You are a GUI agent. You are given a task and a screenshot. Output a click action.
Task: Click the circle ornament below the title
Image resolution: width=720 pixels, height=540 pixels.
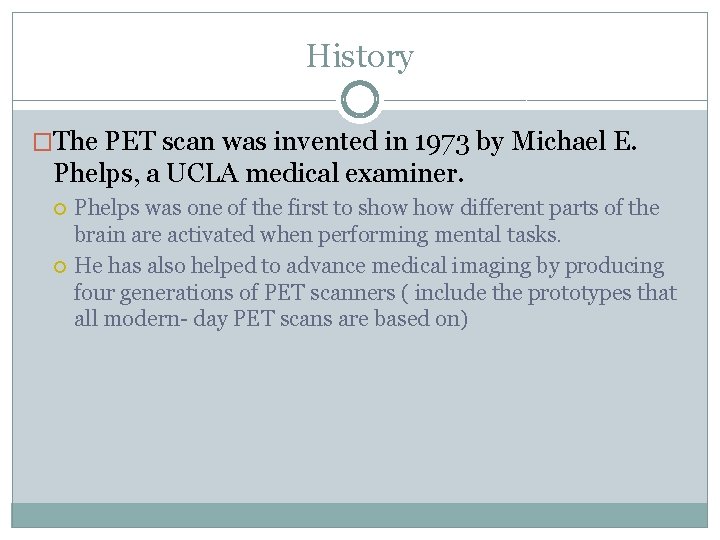360,100
